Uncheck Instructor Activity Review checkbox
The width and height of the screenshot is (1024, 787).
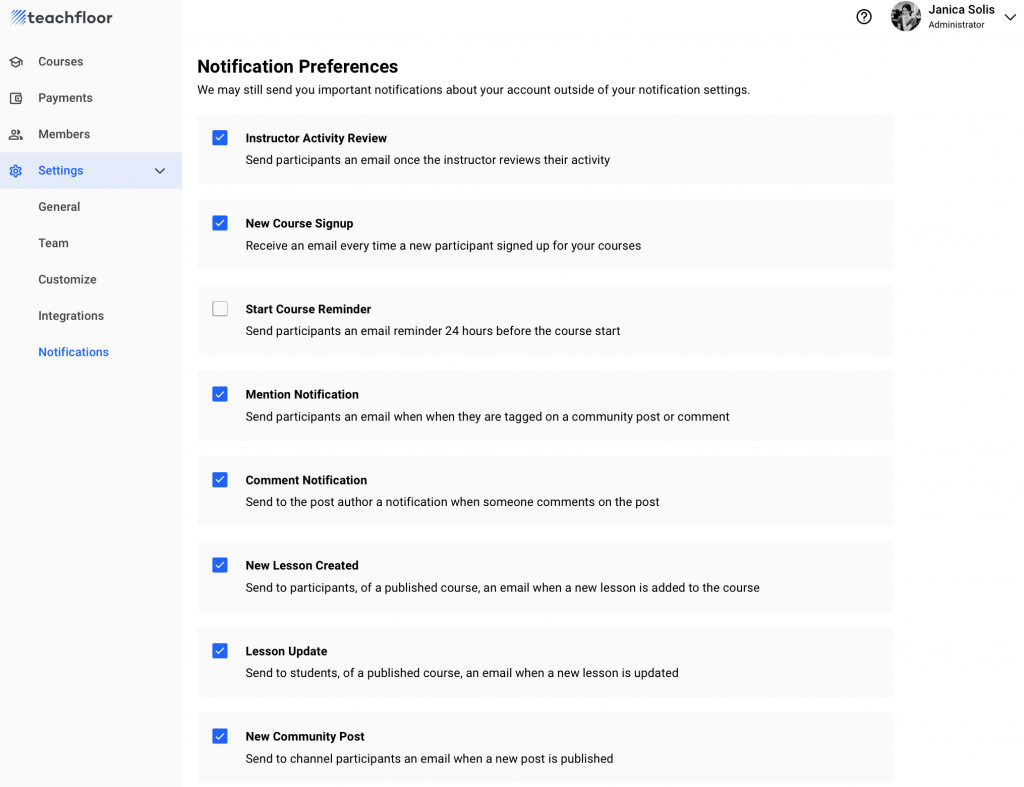pyautogui.click(x=220, y=138)
